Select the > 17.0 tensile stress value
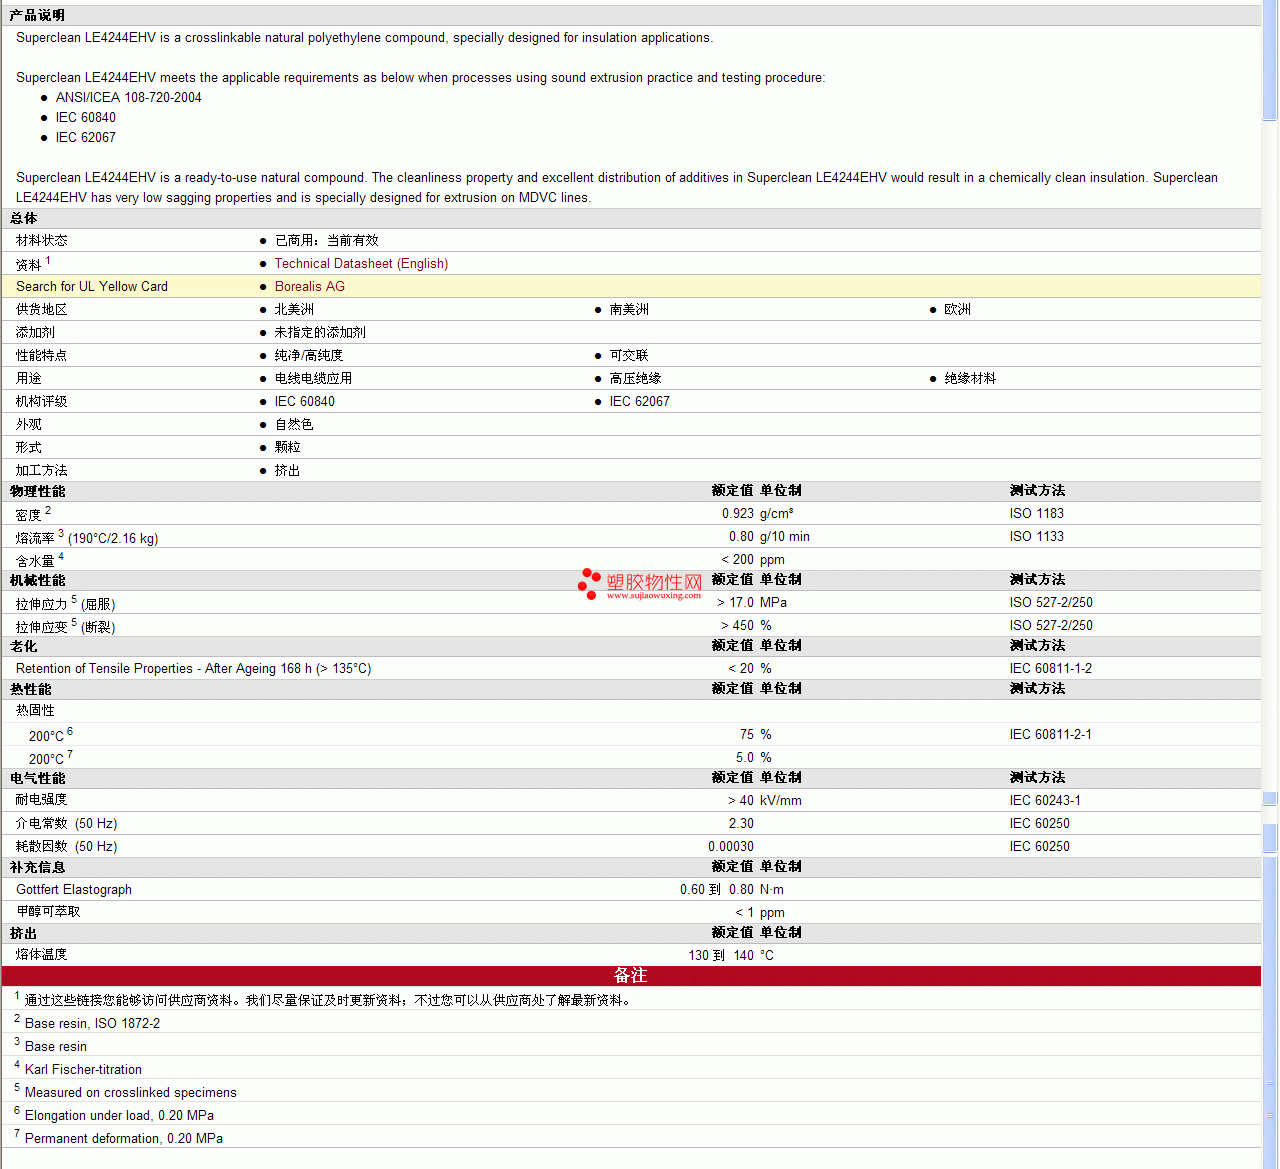This screenshot has width=1280, height=1169. coord(735,603)
